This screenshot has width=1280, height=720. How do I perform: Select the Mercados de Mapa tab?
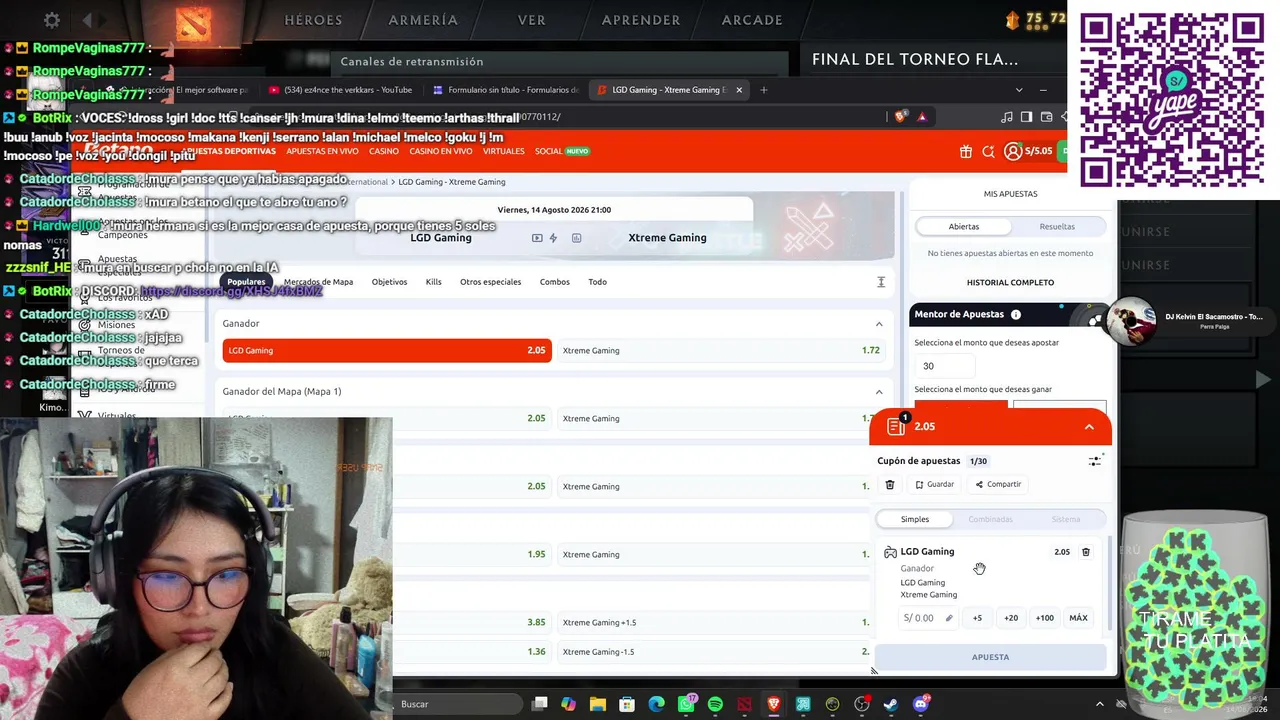coord(318,282)
